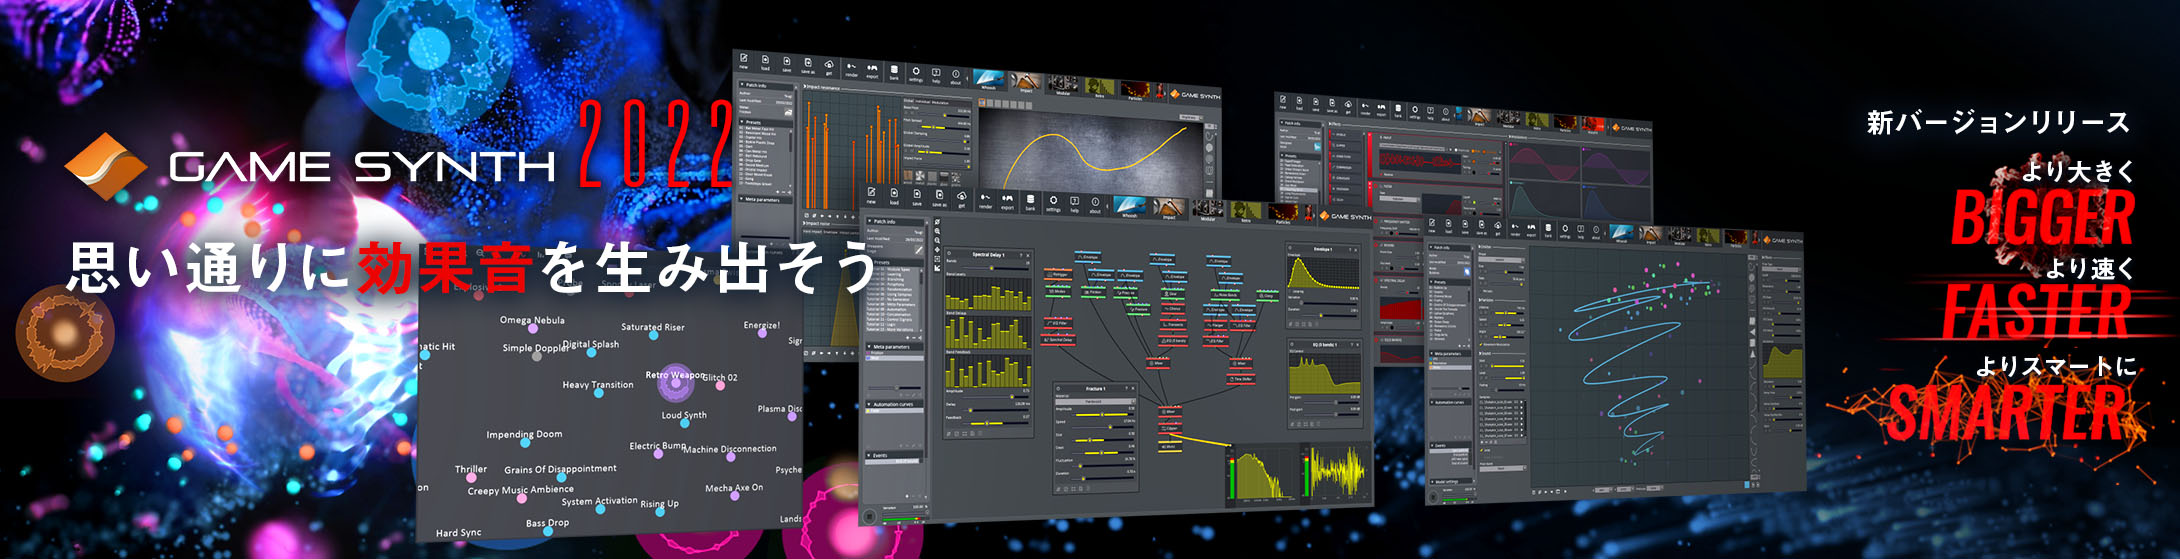Select the Retro tab in Modular window
This screenshot has width=2180, height=559.
coord(1246,210)
